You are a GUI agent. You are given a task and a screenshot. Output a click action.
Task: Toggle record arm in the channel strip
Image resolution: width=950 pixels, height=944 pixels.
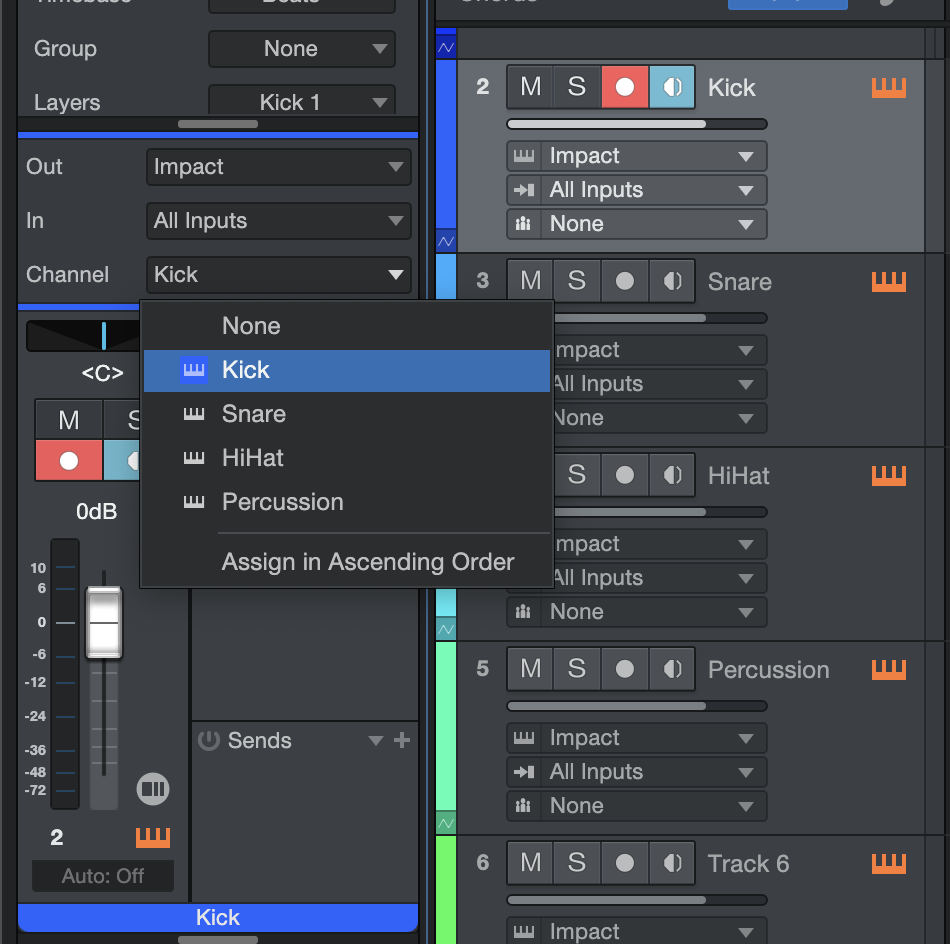coord(68,460)
